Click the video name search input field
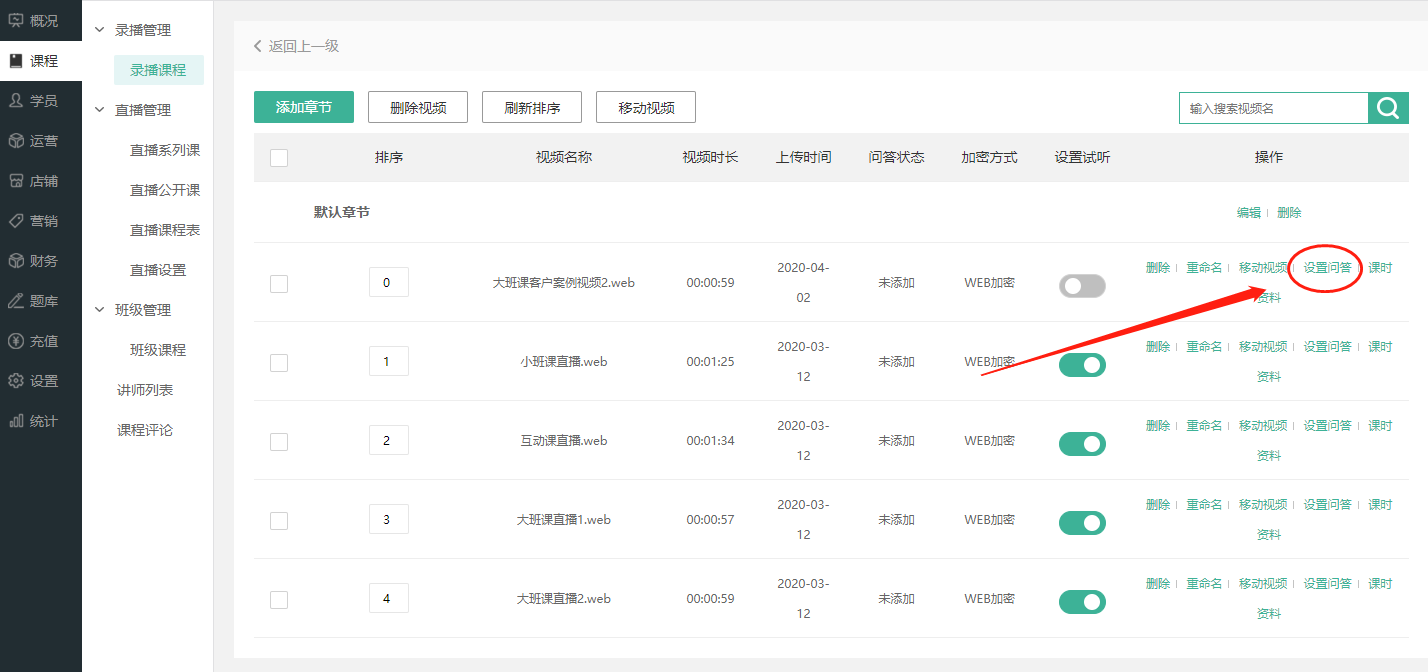The height and width of the screenshot is (672, 1428). (1273, 108)
